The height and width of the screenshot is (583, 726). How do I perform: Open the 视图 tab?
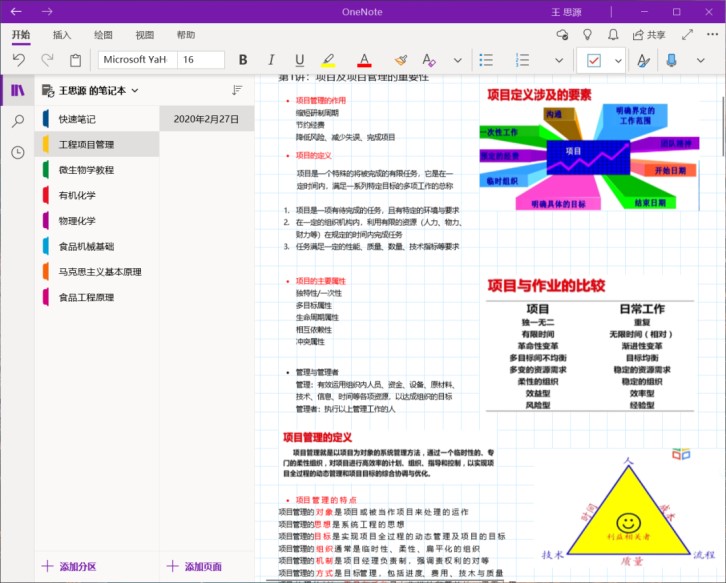(x=145, y=35)
